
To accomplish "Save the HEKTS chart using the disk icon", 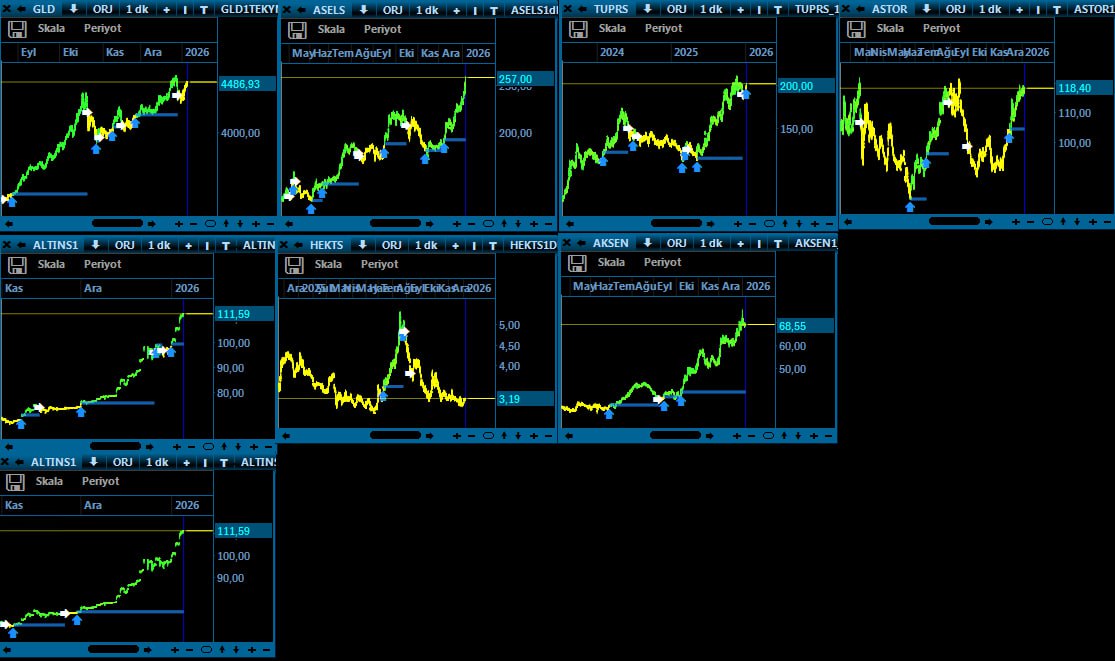I will pos(294,265).
